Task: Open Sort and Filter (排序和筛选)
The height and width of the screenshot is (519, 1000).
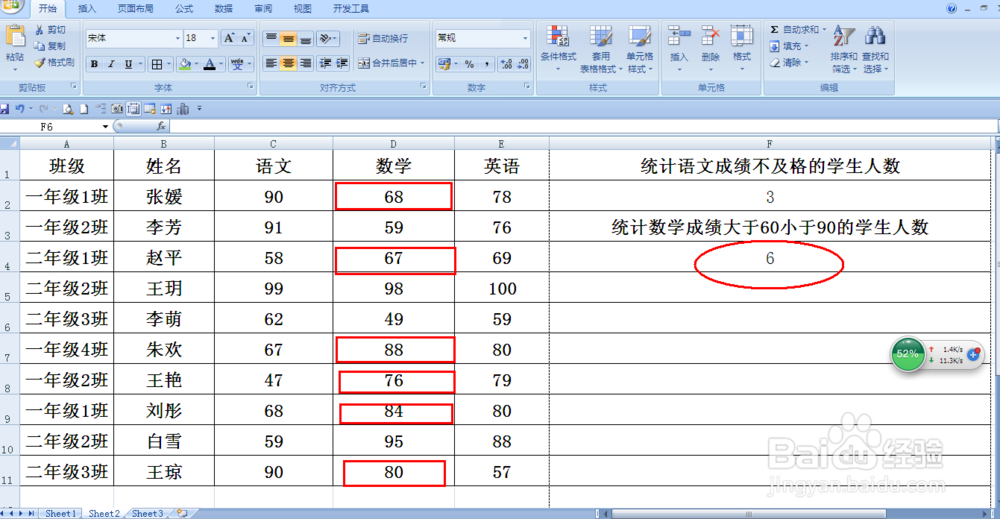Action: 844,50
